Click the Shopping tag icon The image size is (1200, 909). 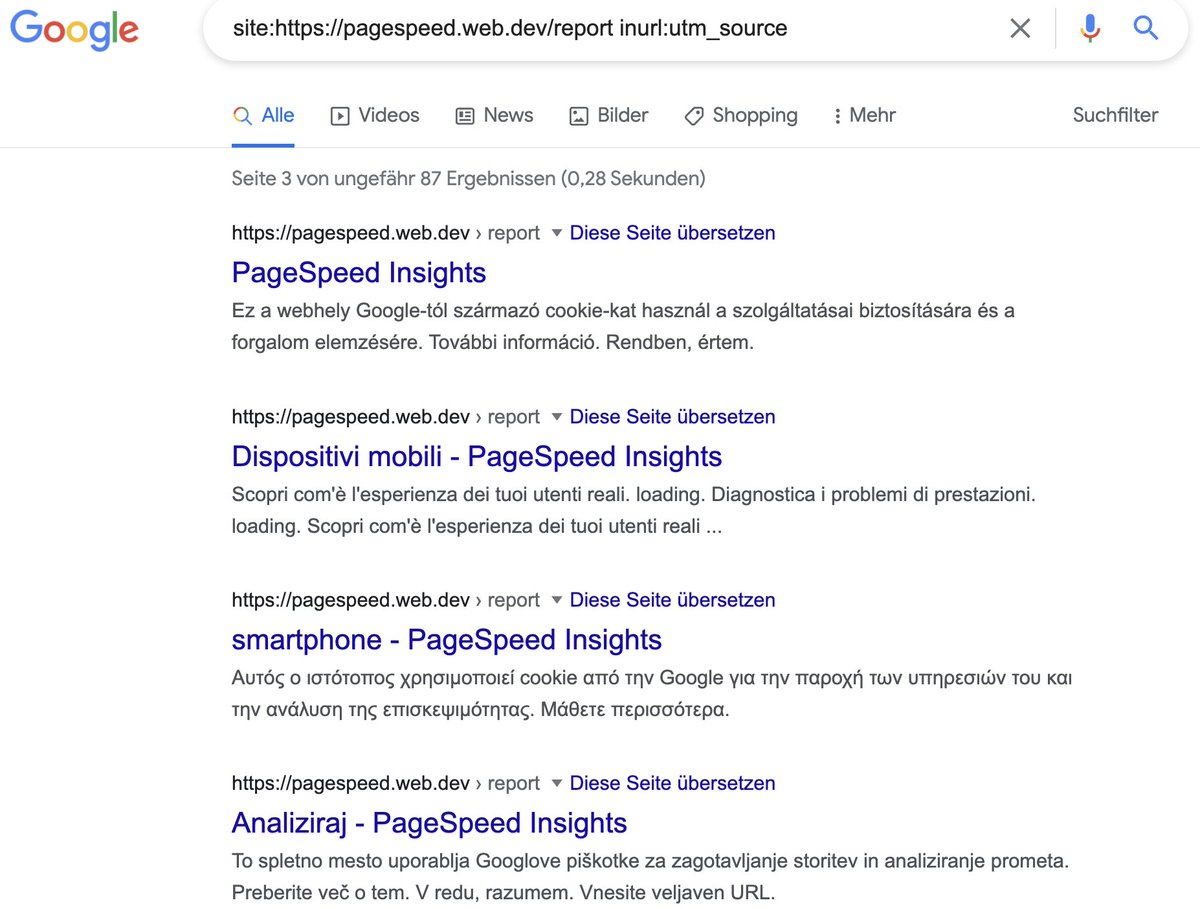point(694,116)
